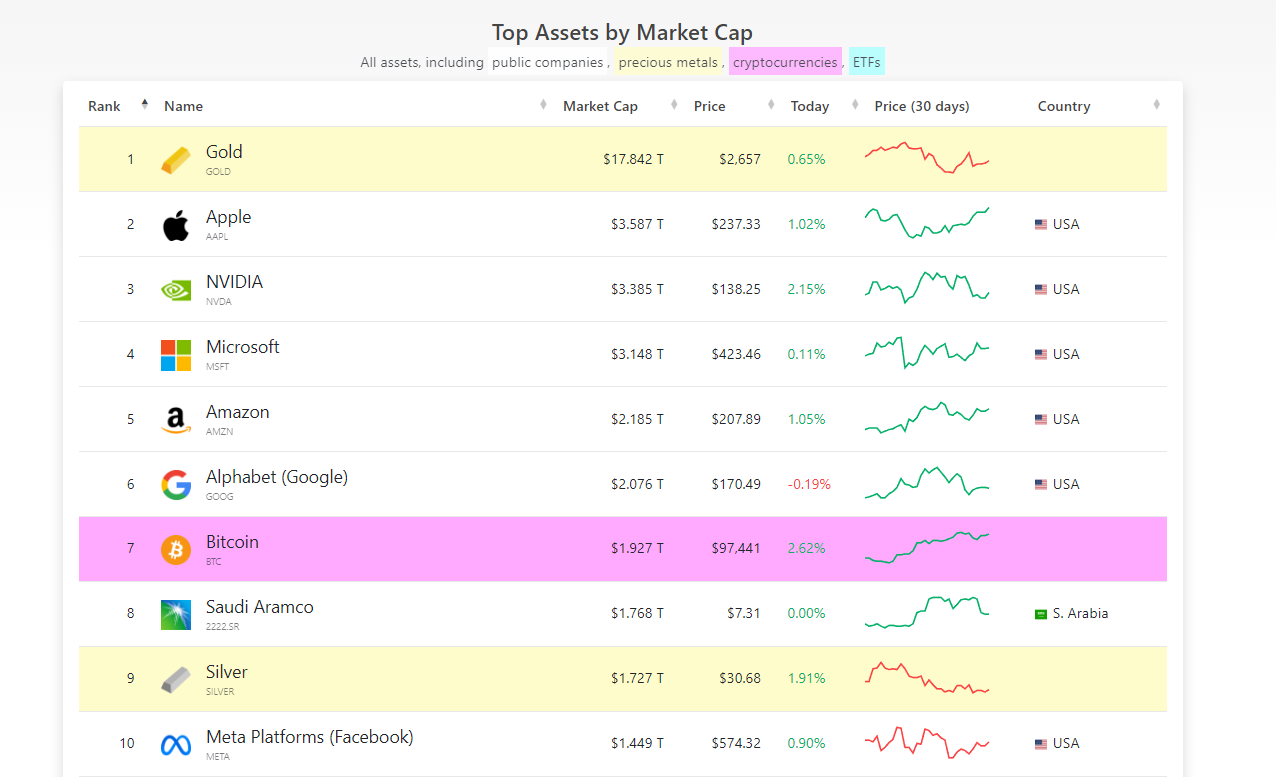The width and height of the screenshot is (1276, 777).
Task: Click the Saudi Aramco 30-day price chart
Action: click(x=927, y=612)
